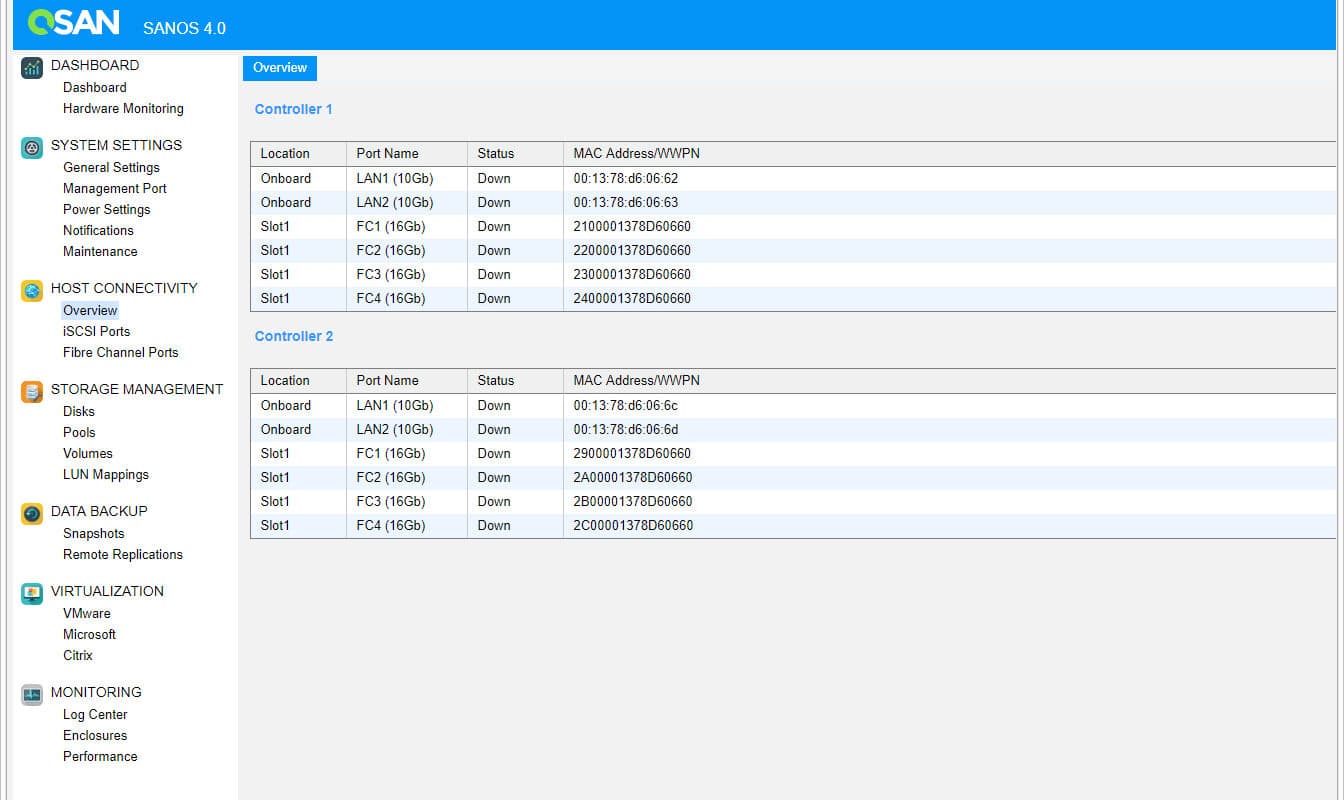Click the Host Connectivity globe icon

32,291
